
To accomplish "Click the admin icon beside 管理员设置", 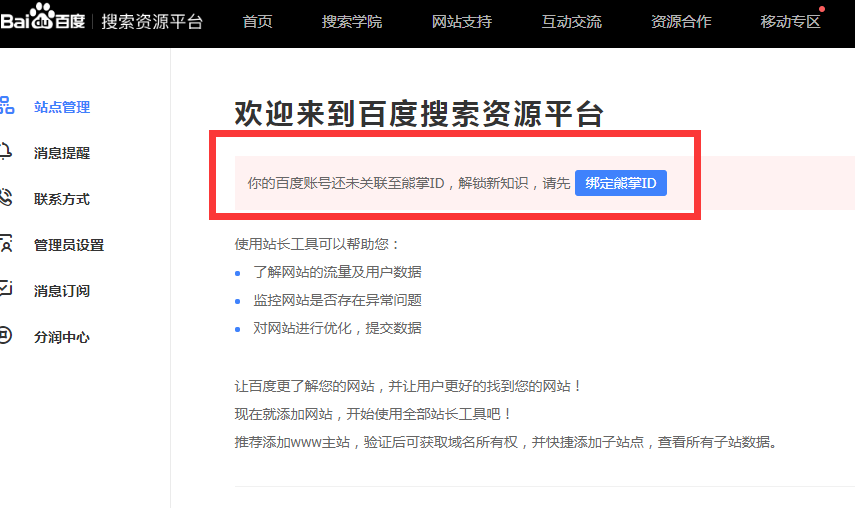I will coord(5,244).
